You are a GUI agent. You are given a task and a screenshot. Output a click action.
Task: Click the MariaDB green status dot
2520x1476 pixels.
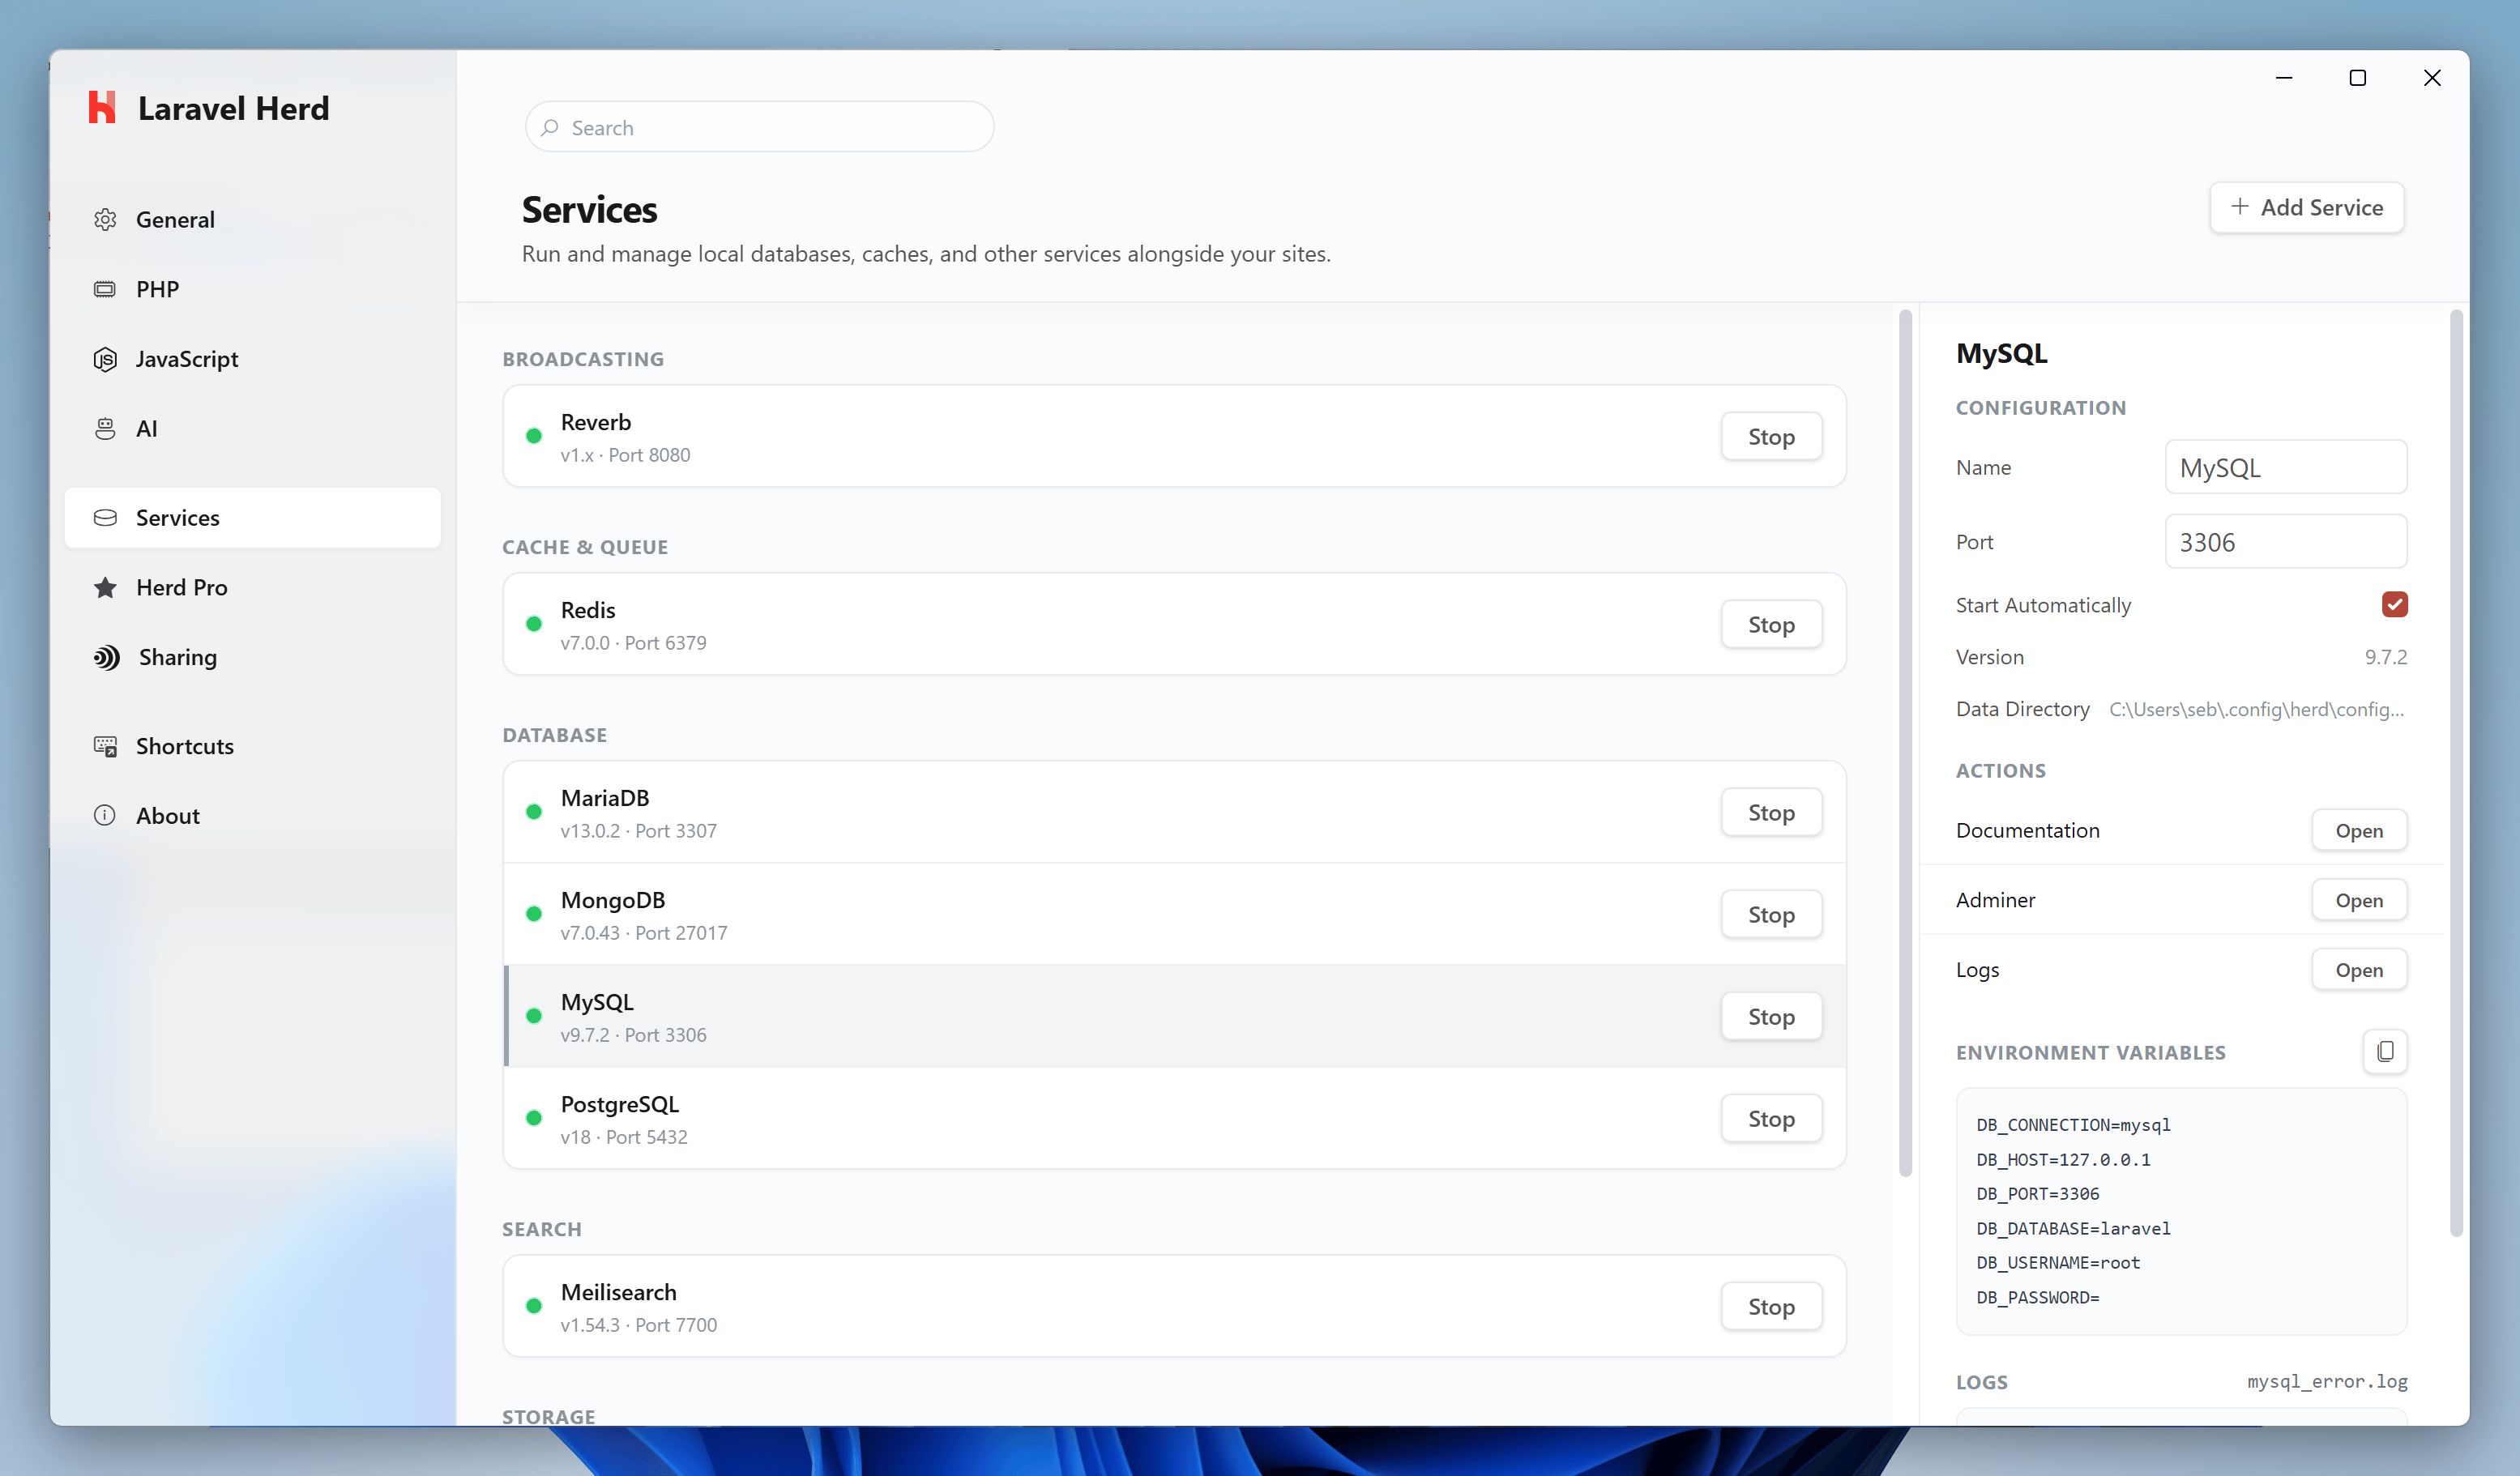click(534, 812)
